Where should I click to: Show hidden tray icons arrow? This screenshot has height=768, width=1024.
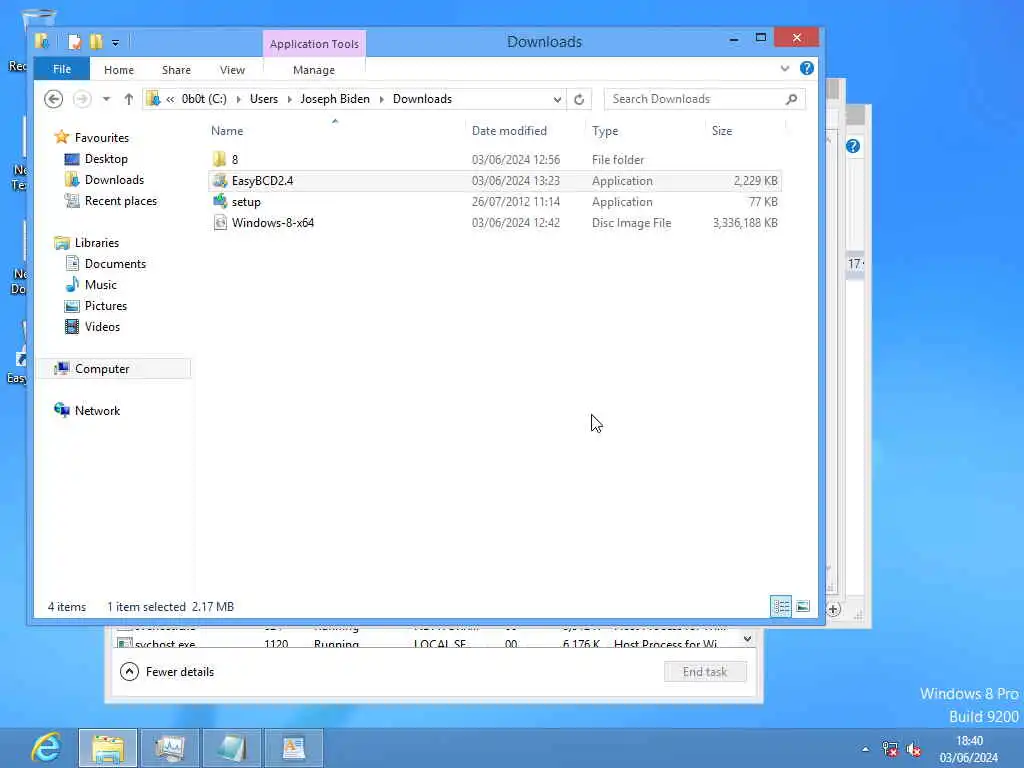point(865,749)
